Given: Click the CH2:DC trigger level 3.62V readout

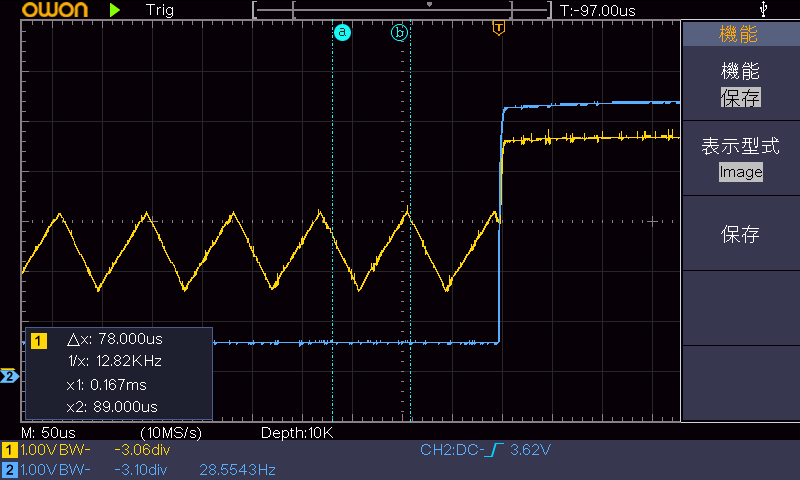Looking at the screenshot, I should click(485, 451).
